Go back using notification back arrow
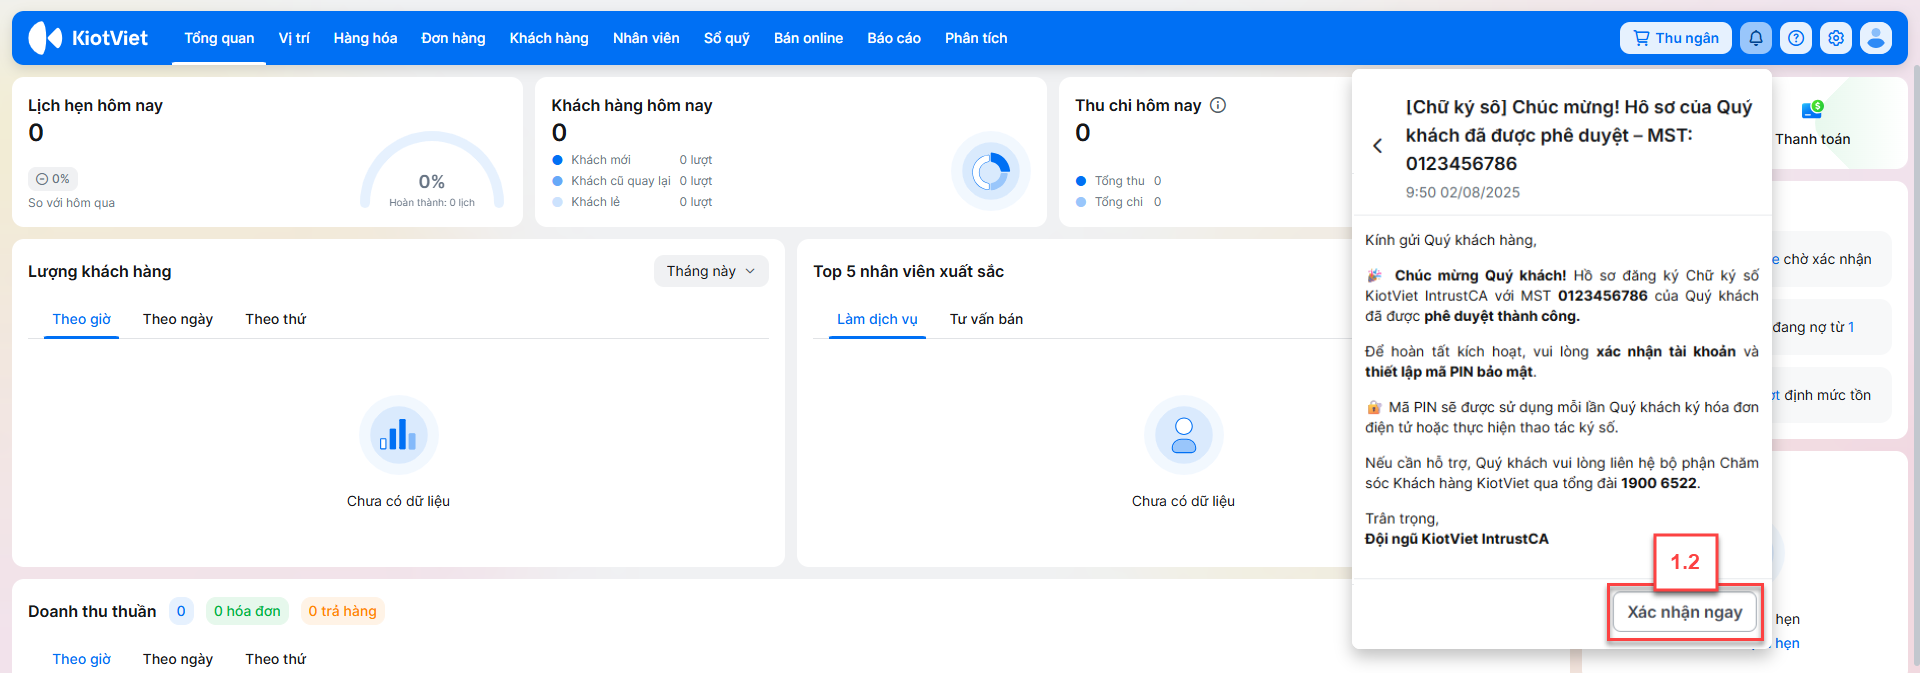 click(x=1377, y=146)
